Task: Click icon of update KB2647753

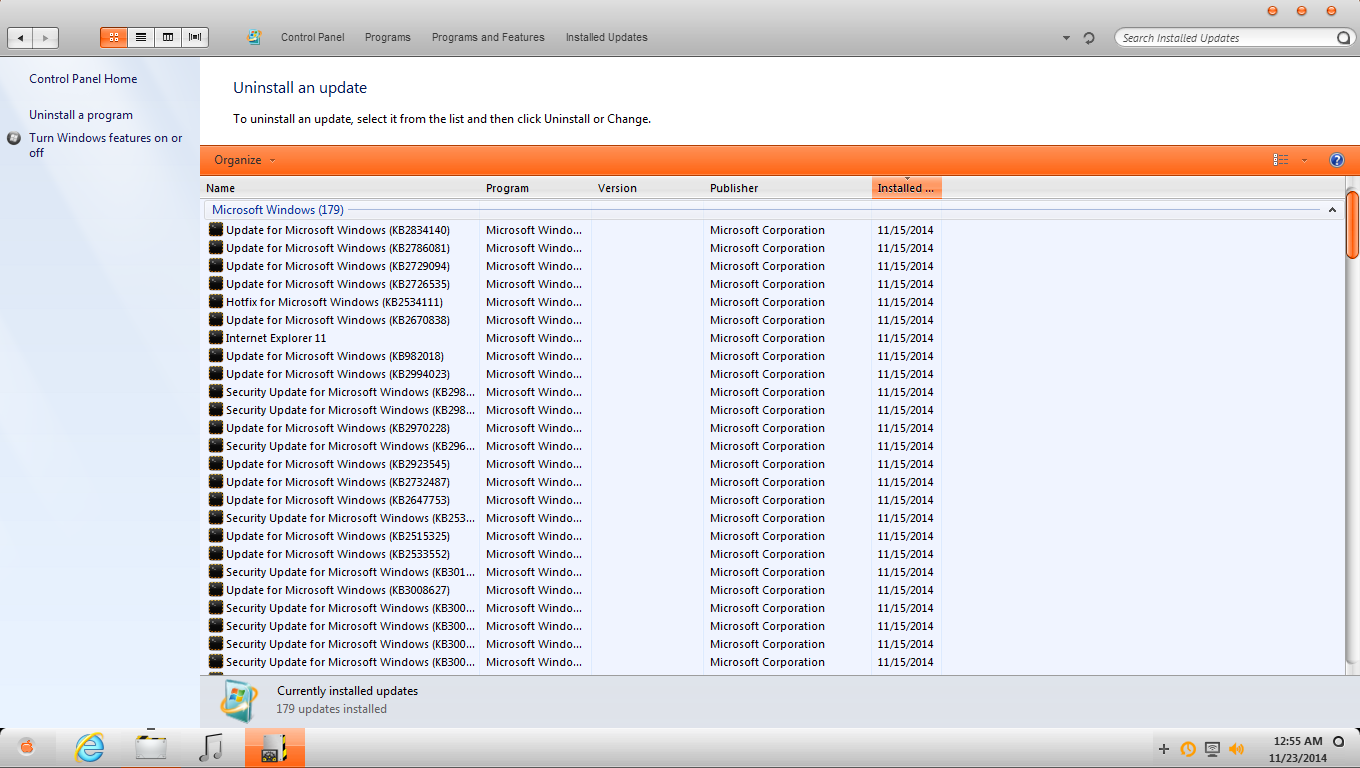Action: coord(216,500)
